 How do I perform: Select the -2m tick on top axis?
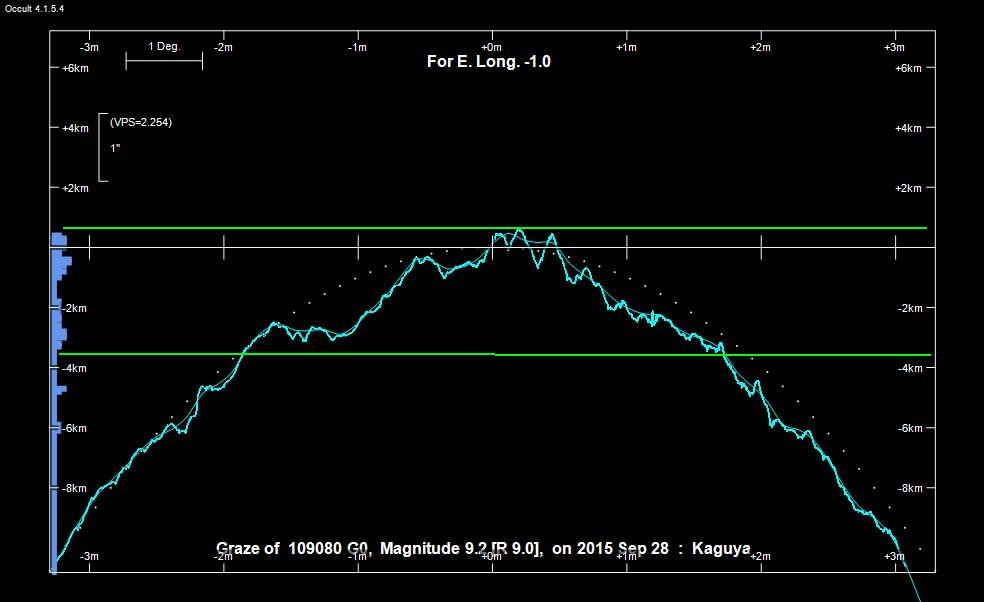[223, 47]
